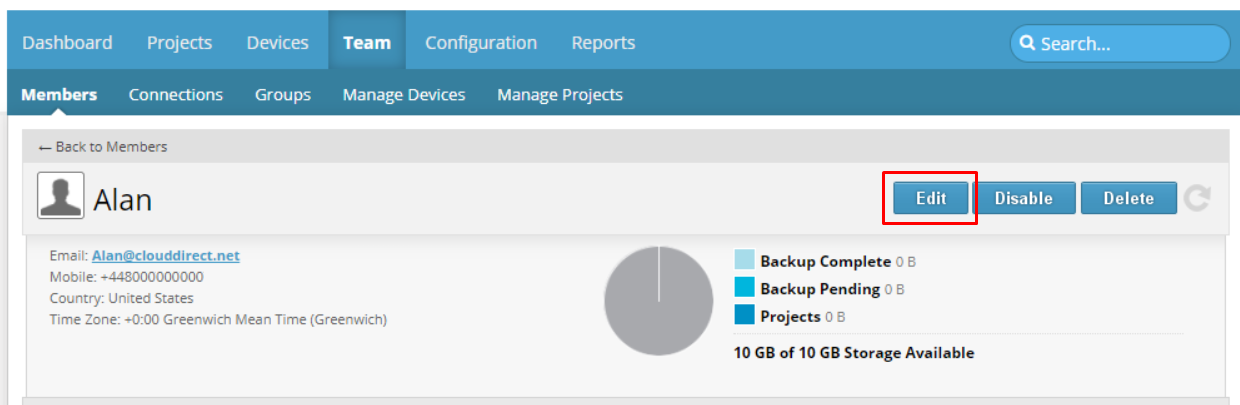Viewport: 1240px width, 405px height.
Task: Click the storage usage pie chart
Action: [659, 301]
